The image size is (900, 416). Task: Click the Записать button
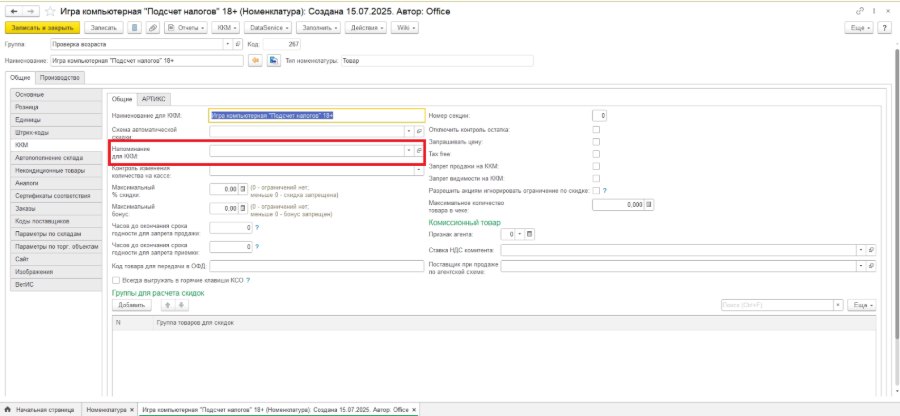coord(103,28)
